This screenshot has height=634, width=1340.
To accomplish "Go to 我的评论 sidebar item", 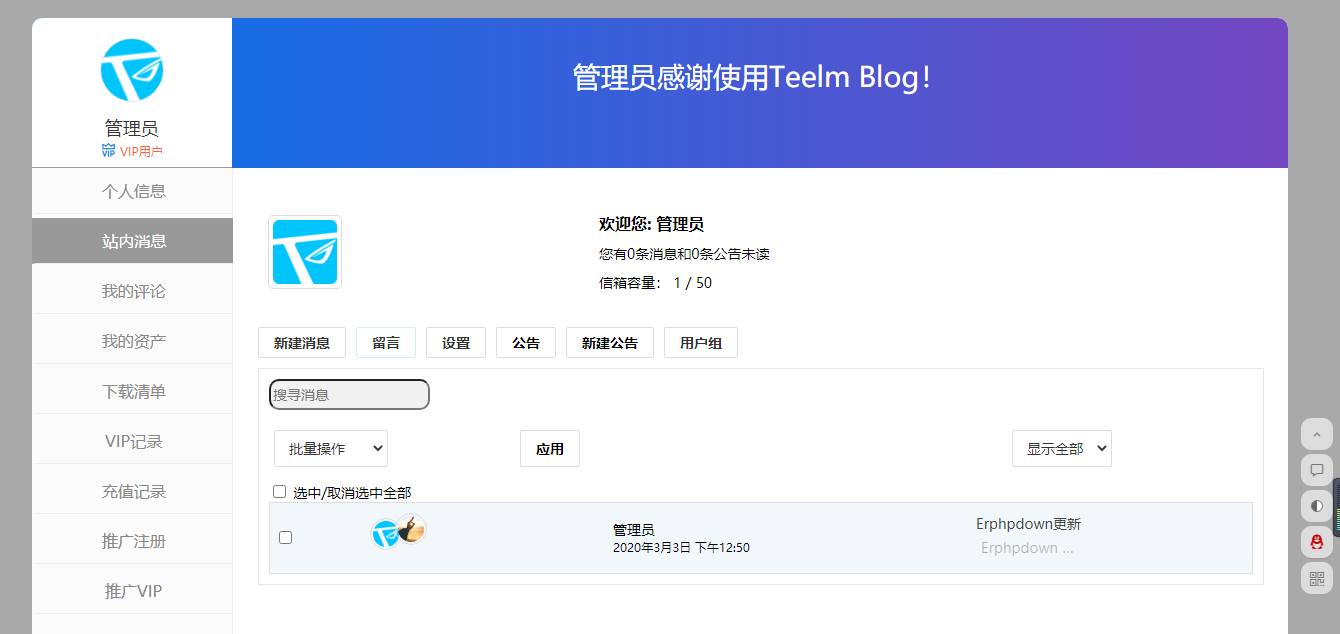I will [133, 291].
